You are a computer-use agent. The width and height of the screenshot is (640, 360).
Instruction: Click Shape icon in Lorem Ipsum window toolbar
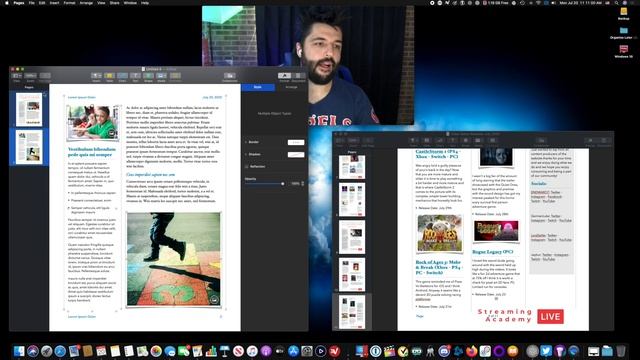tap(148, 76)
